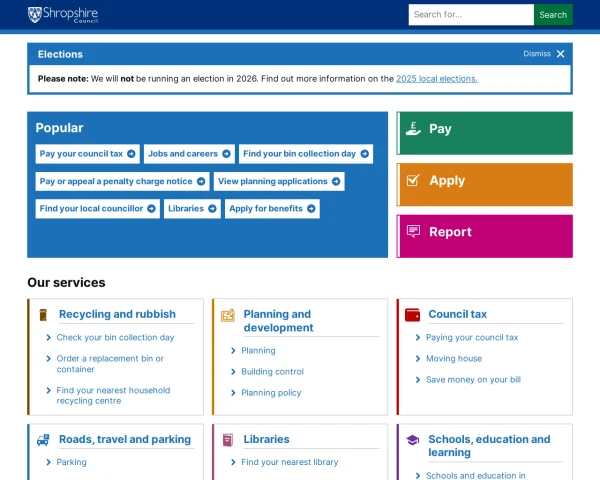The height and width of the screenshot is (480, 600).
Task: Click the chevron before Moving house
Action: (x=418, y=359)
